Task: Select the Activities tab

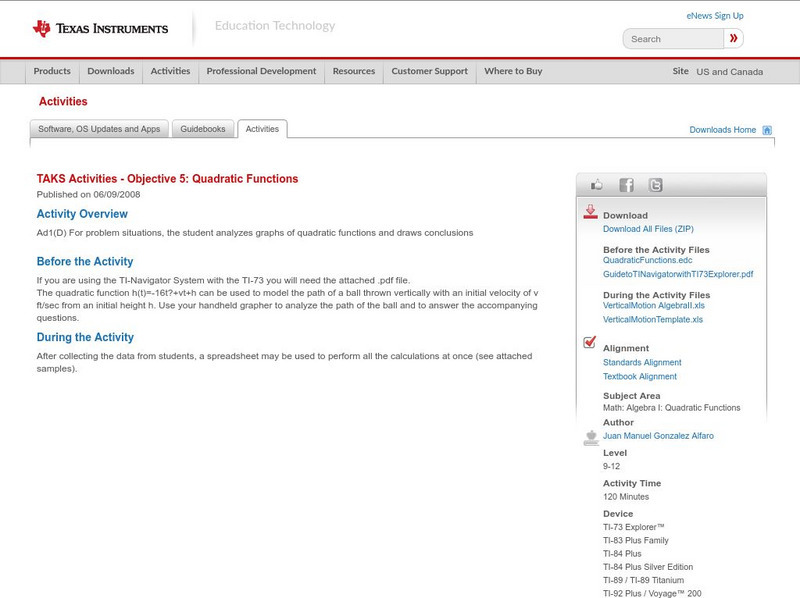Action: (262, 129)
